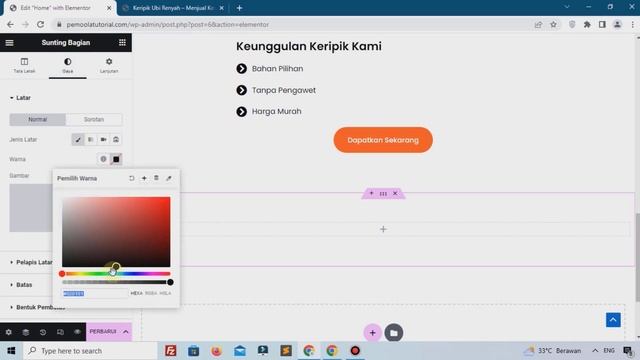This screenshot has height=360, width=640.
Task: Switch to the Gaya tab
Action: 67,65
